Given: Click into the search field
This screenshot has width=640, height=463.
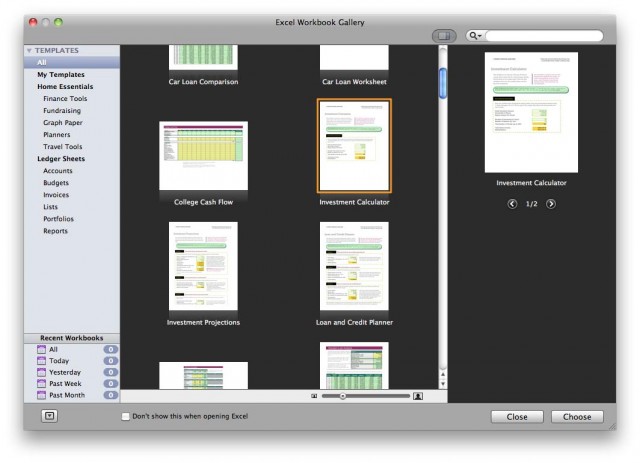Looking at the screenshot, I should [x=544, y=36].
